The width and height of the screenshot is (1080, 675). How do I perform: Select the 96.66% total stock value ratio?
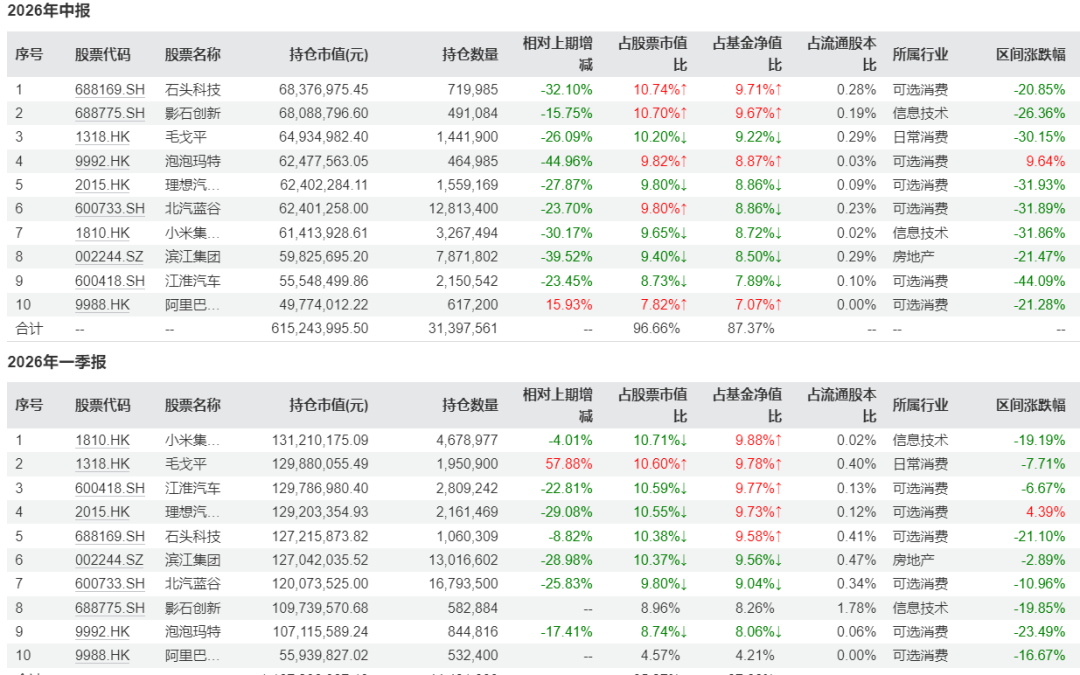tap(656, 329)
